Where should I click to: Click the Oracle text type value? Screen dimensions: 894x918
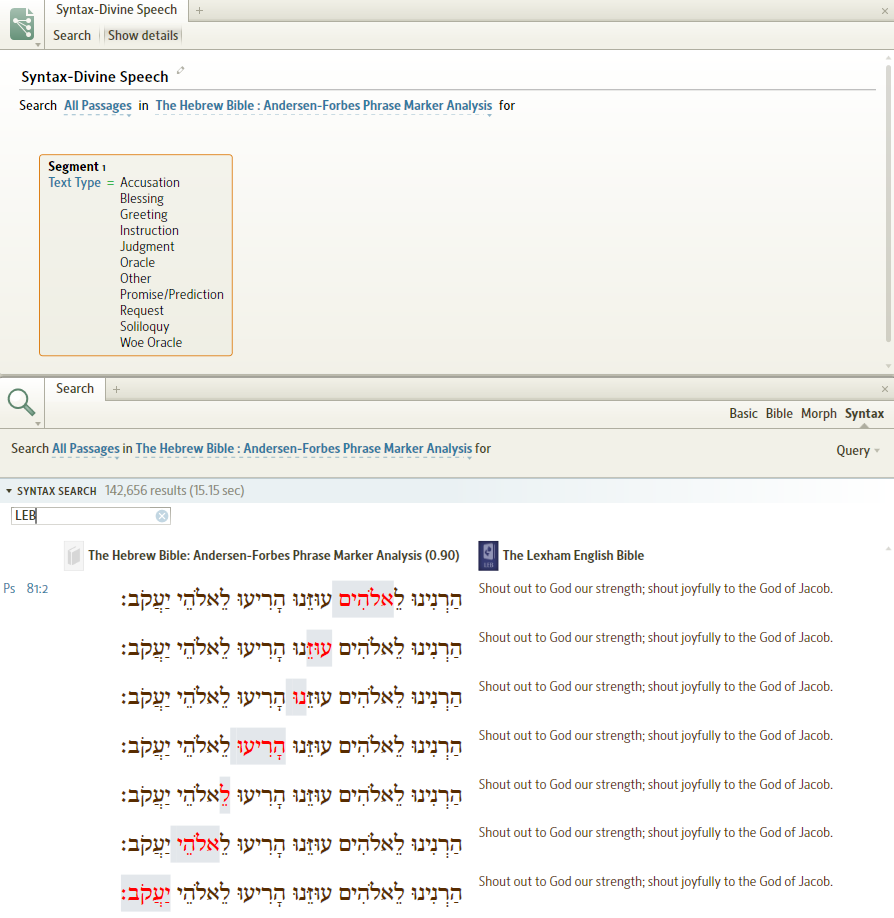tap(138, 262)
